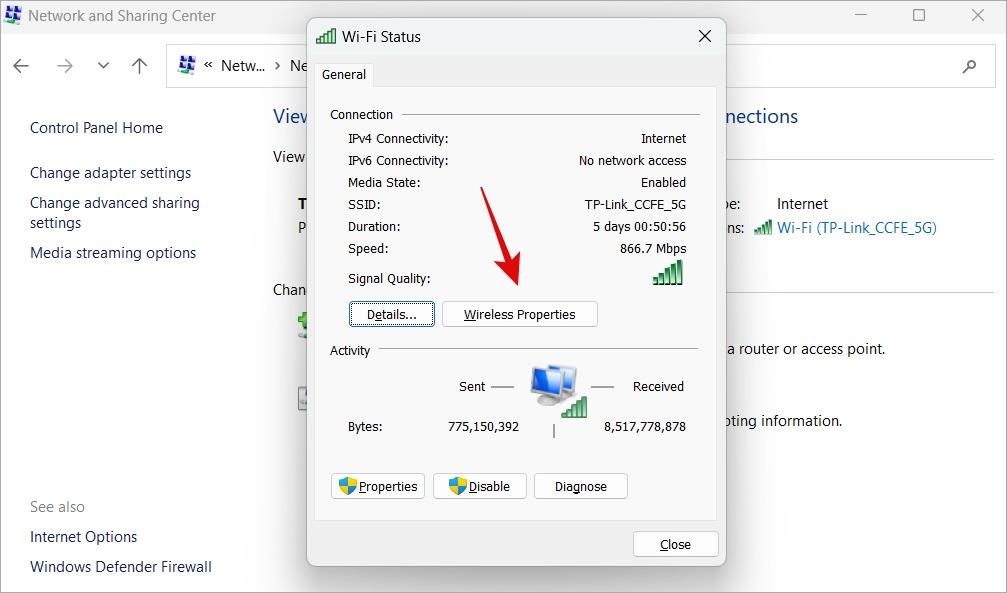Click the Network and Sharing Center title icon
The height and width of the screenshot is (593, 1007).
[x=13, y=15]
